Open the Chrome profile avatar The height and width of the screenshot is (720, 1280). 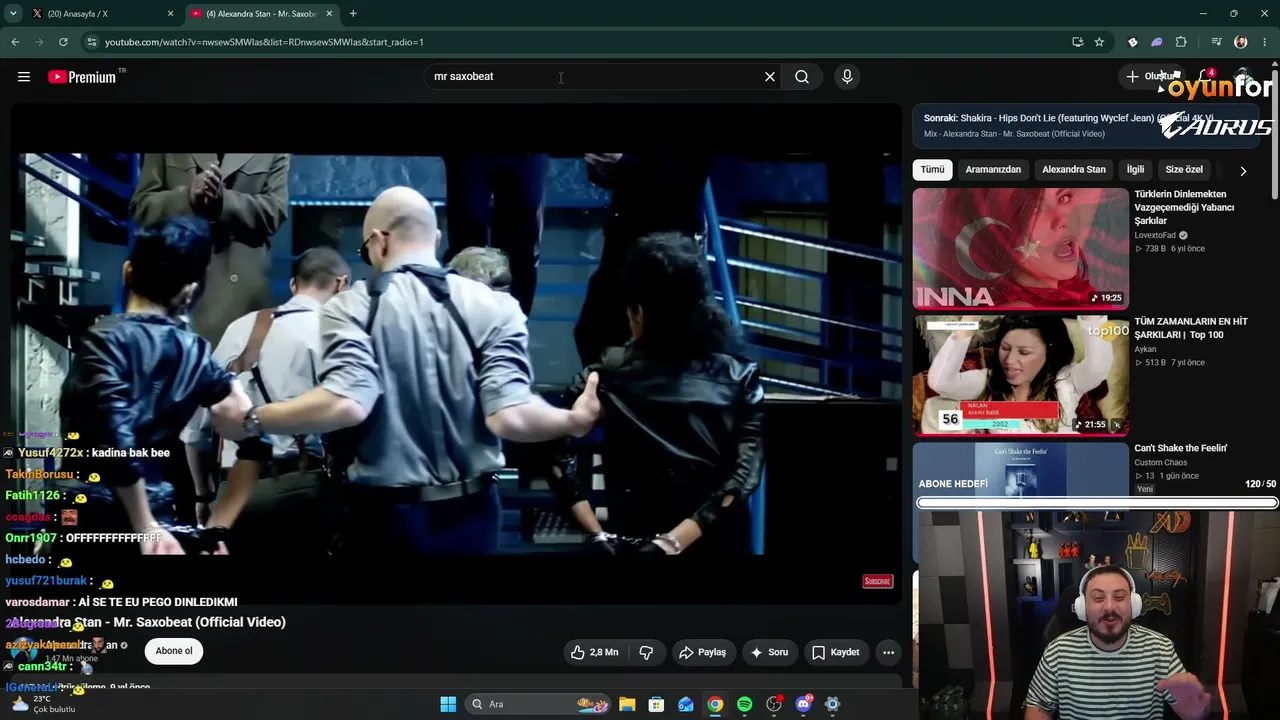pyautogui.click(x=1241, y=42)
